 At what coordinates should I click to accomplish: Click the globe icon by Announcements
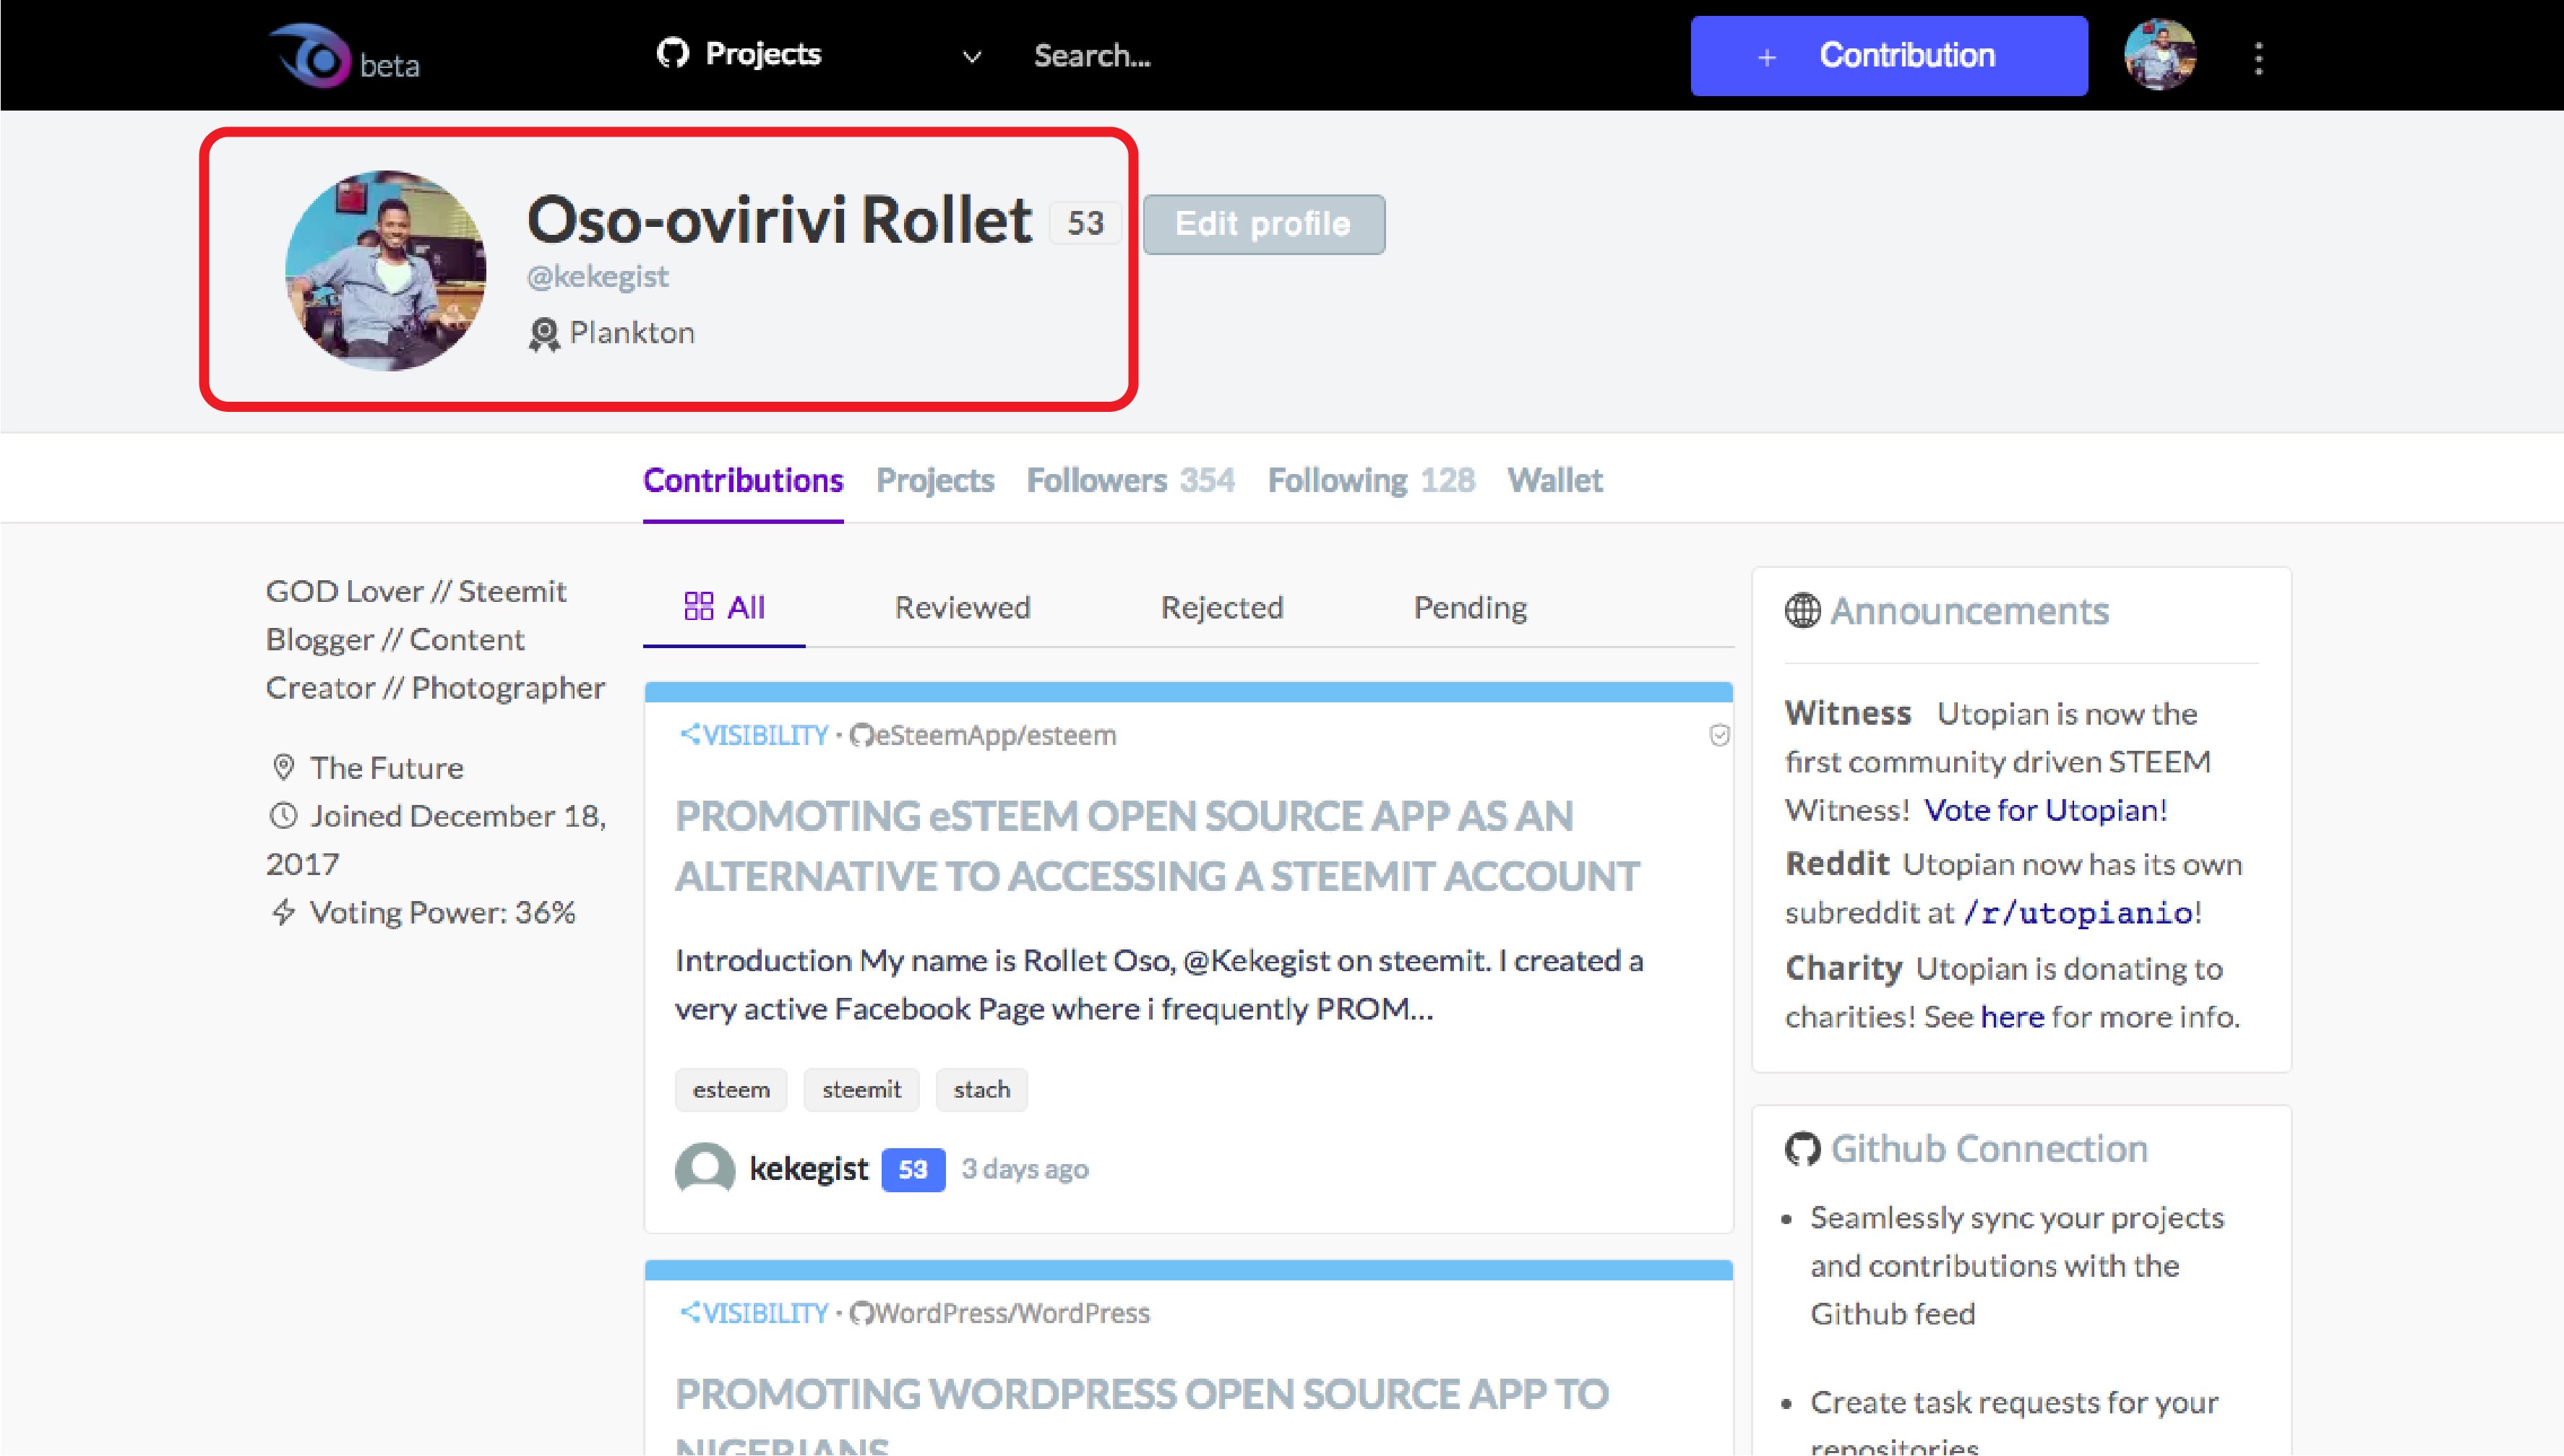coord(1802,610)
